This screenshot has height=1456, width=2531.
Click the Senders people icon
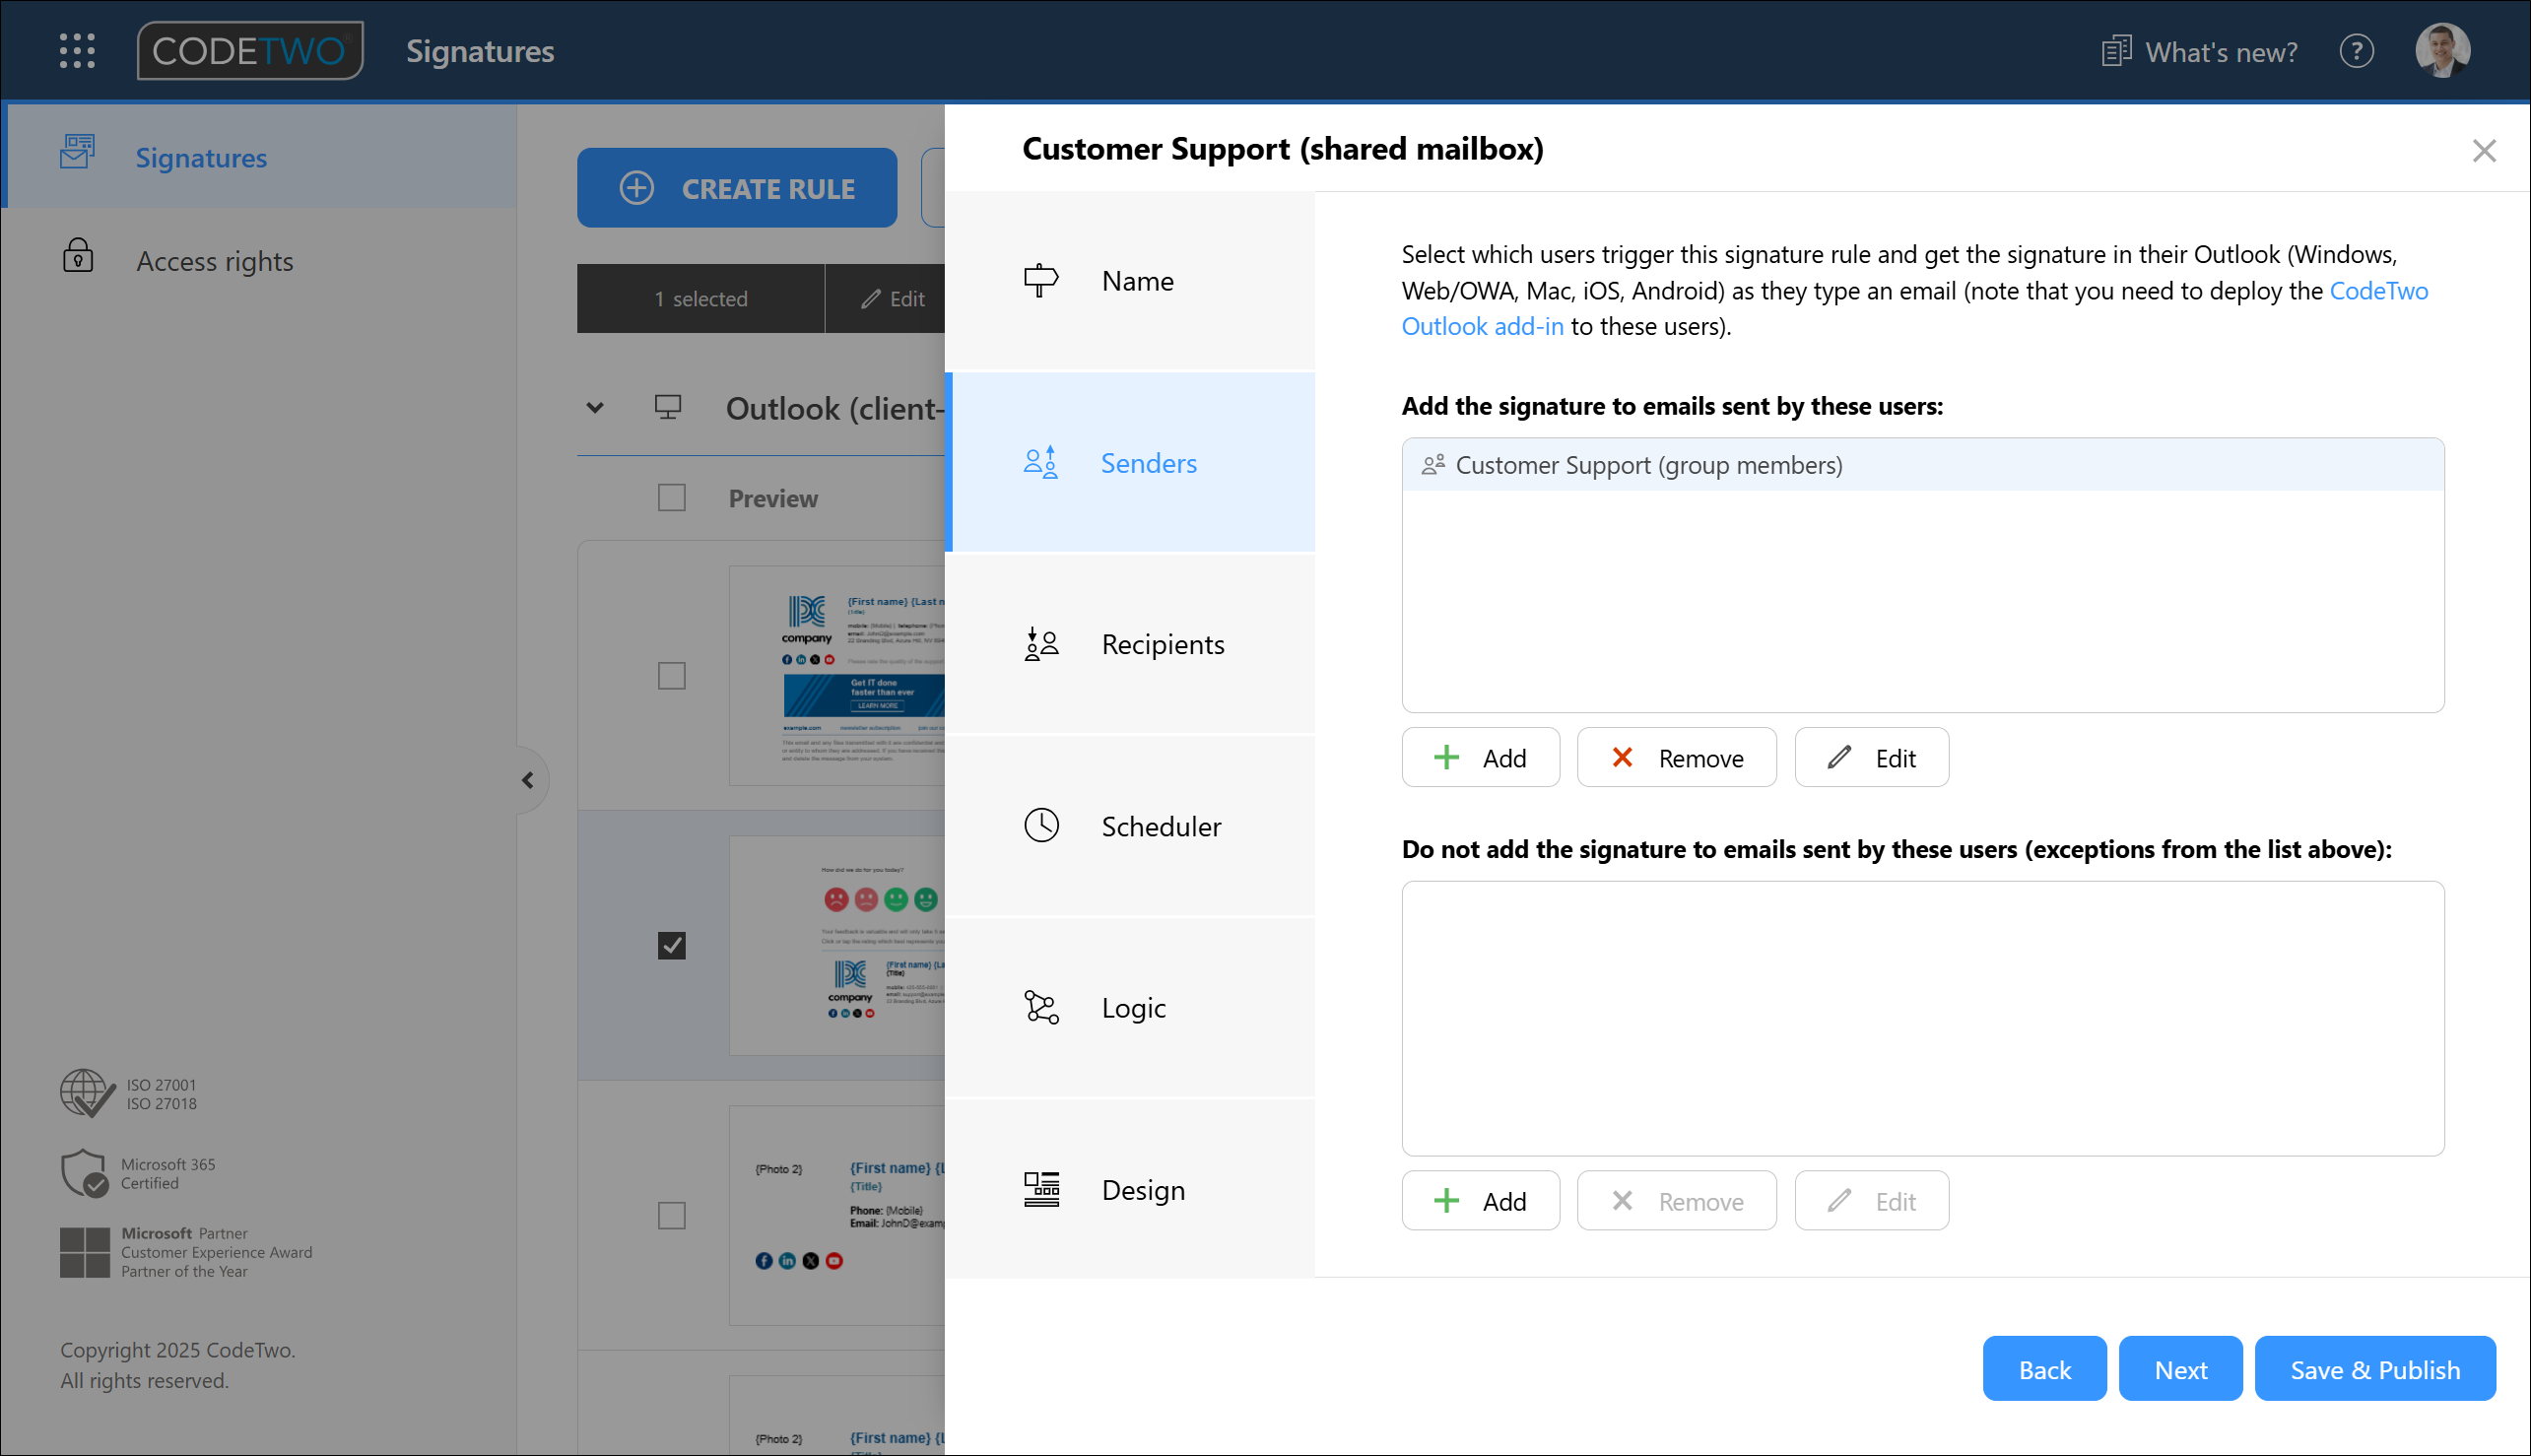click(1040, 463)
